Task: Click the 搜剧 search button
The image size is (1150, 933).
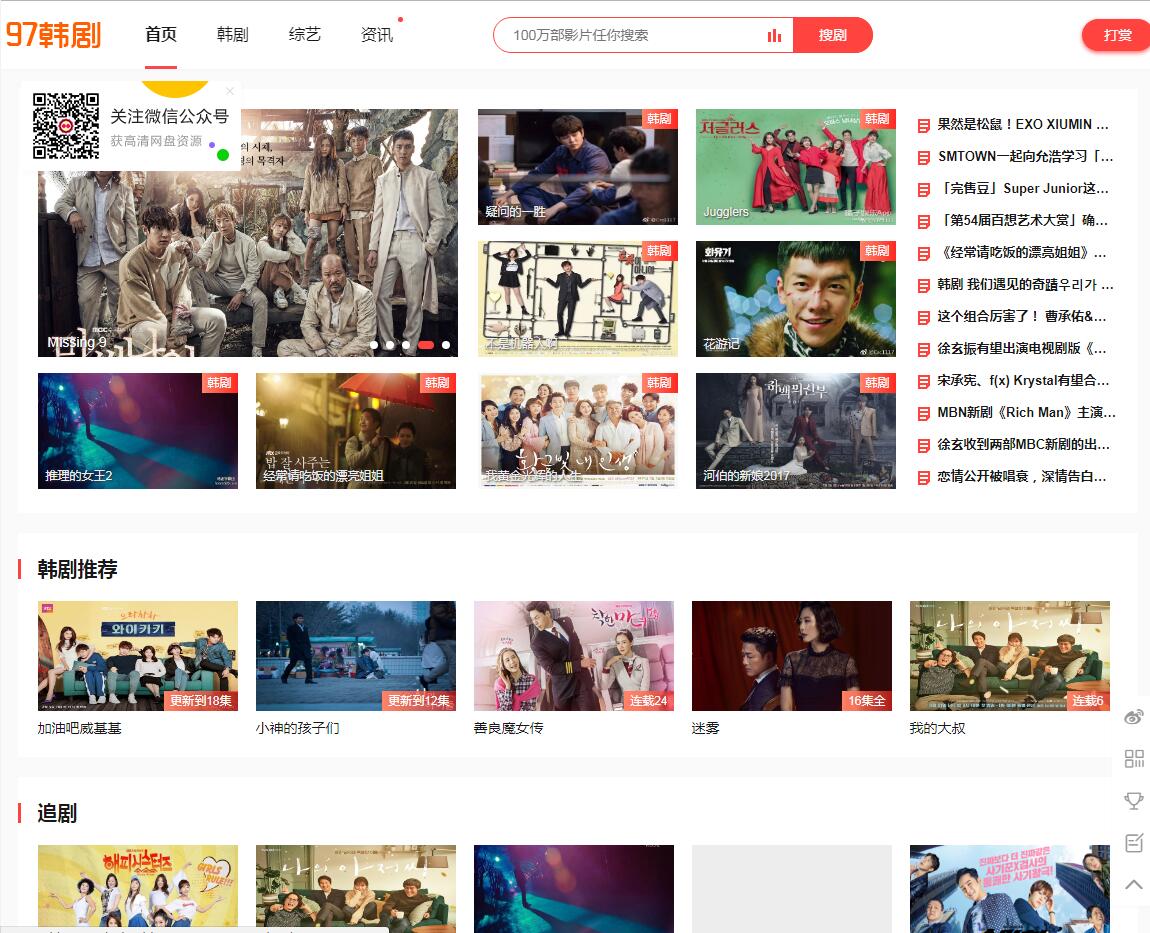Action: click(x=832, y=35)
